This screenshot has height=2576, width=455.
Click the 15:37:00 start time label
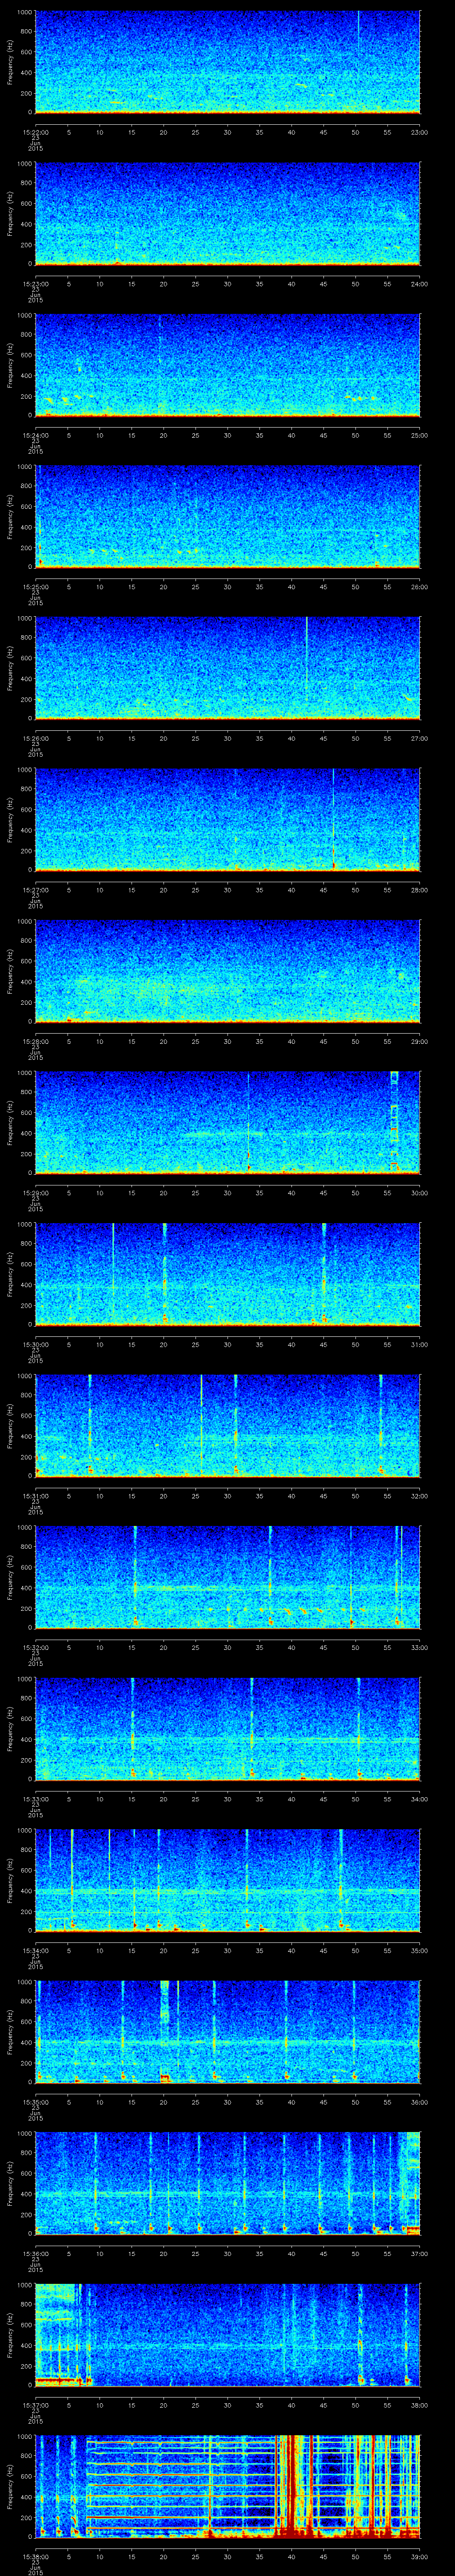point(35,2405)
